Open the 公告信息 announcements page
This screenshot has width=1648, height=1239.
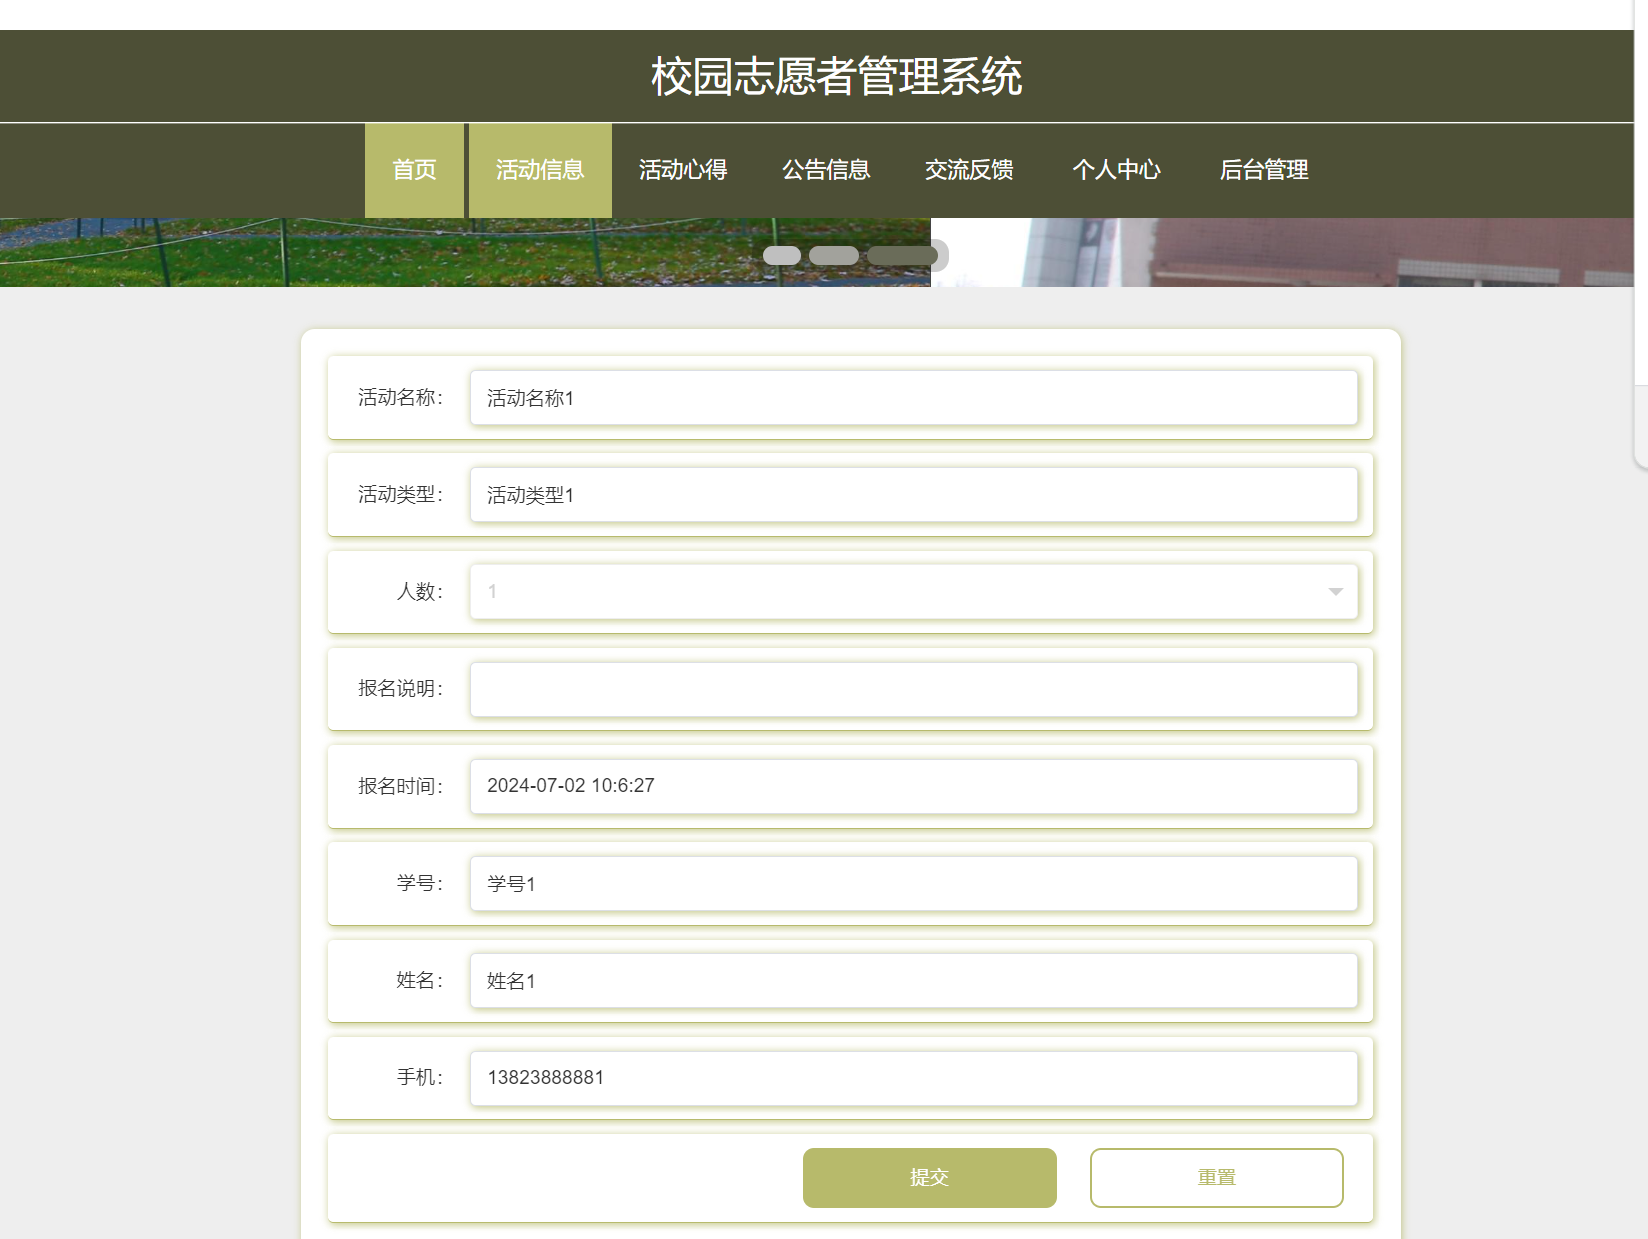[826, 170]
